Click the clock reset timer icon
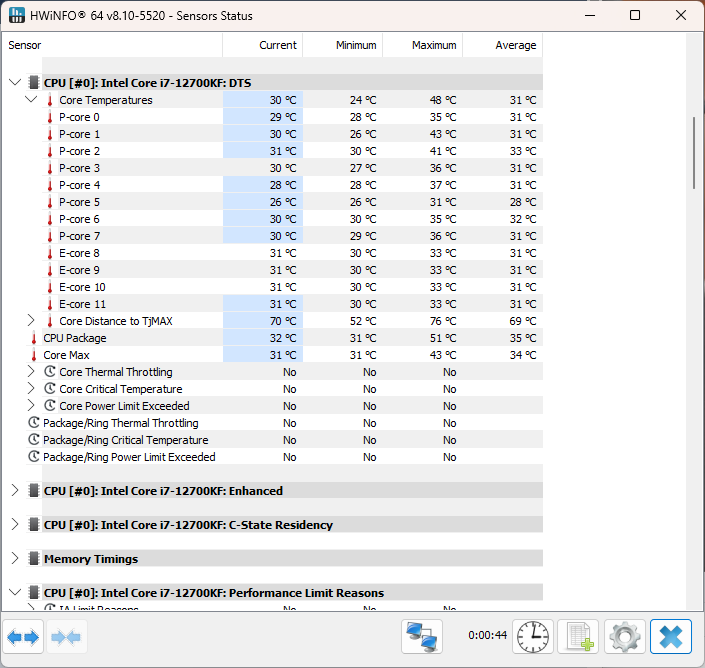Screen dimensions: 705x668 coord(533,637)
